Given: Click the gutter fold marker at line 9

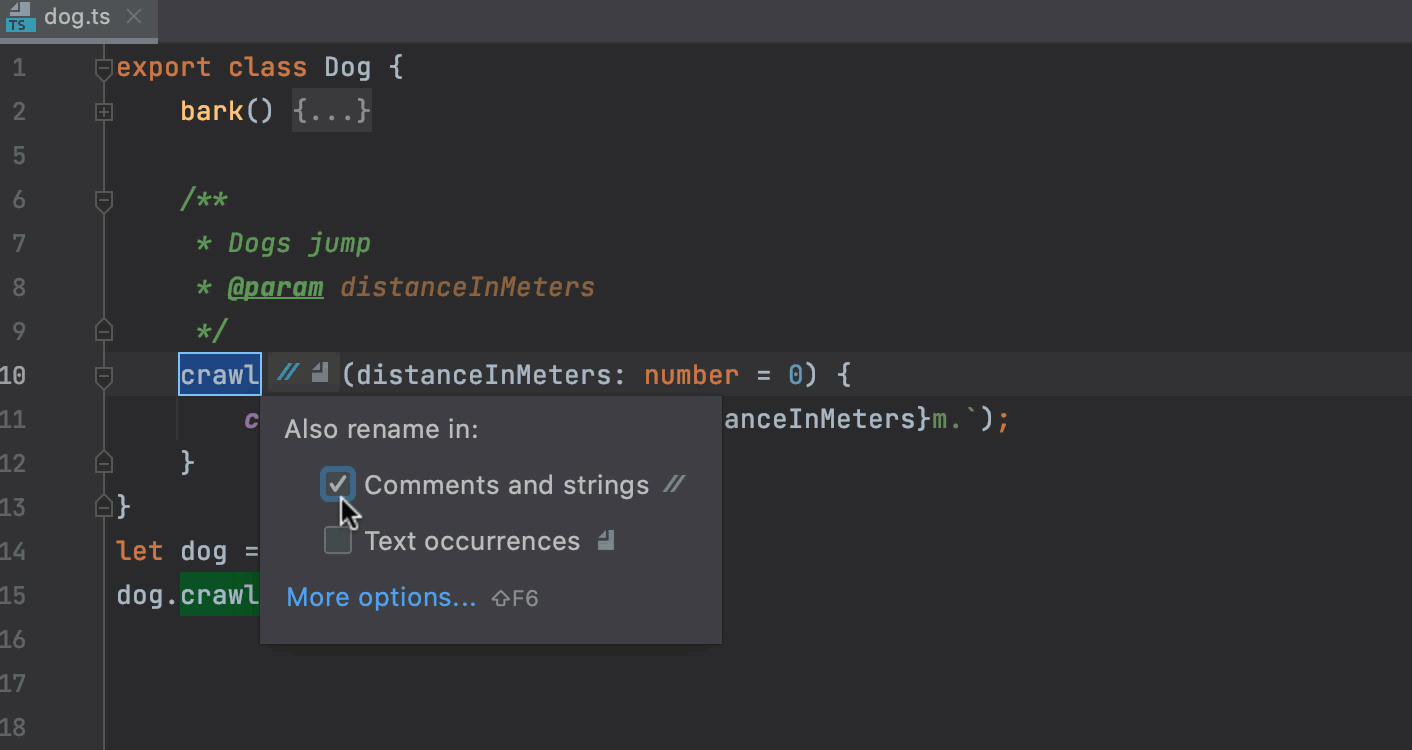Looking at the screenshot, I should 103,330.
